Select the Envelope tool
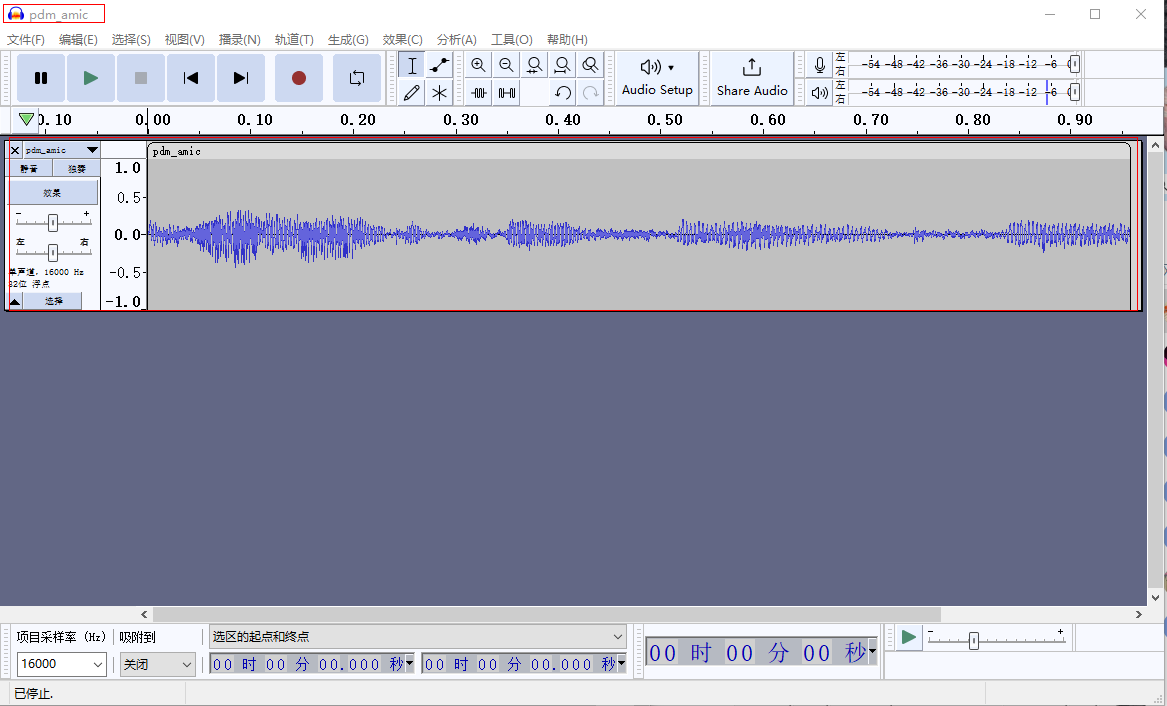This screenshot has height=706, width=1167. [439, 66]
